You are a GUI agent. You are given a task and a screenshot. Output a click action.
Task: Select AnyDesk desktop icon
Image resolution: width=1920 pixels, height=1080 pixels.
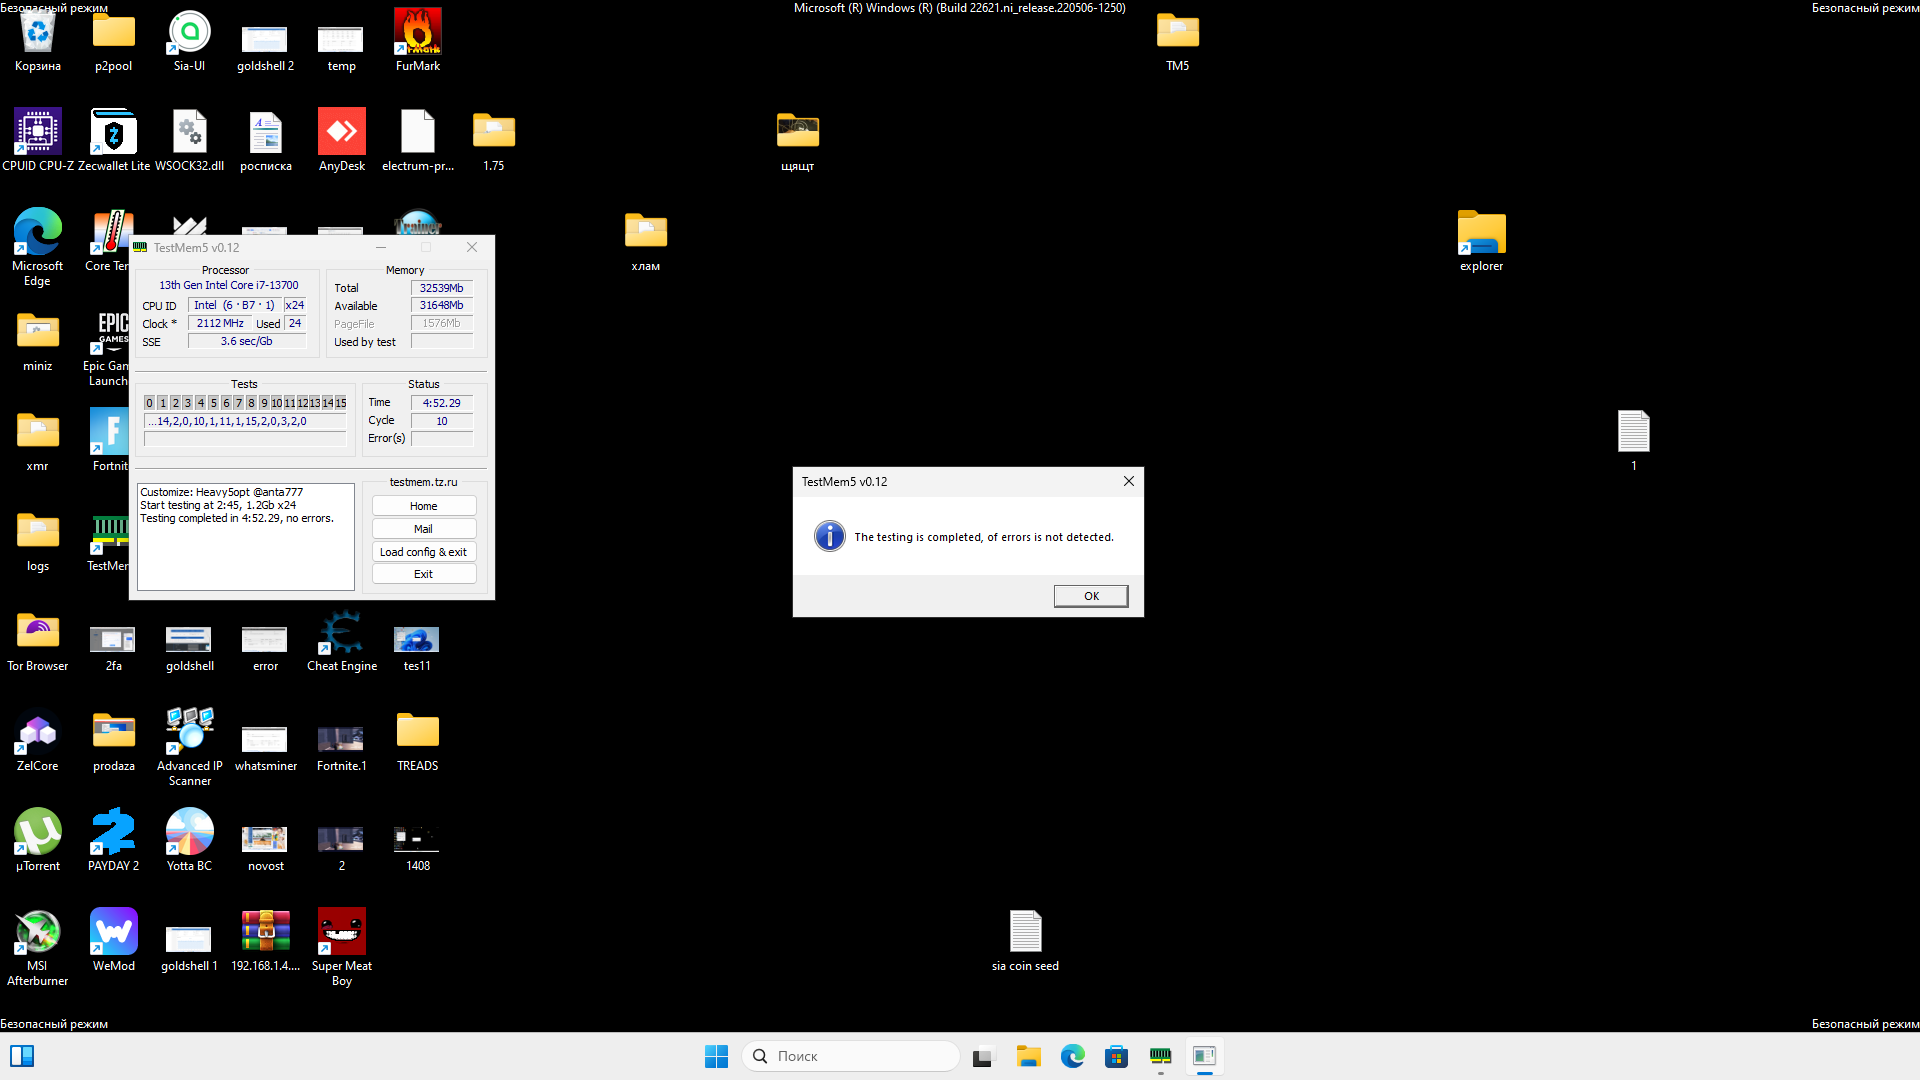(341, 133)
